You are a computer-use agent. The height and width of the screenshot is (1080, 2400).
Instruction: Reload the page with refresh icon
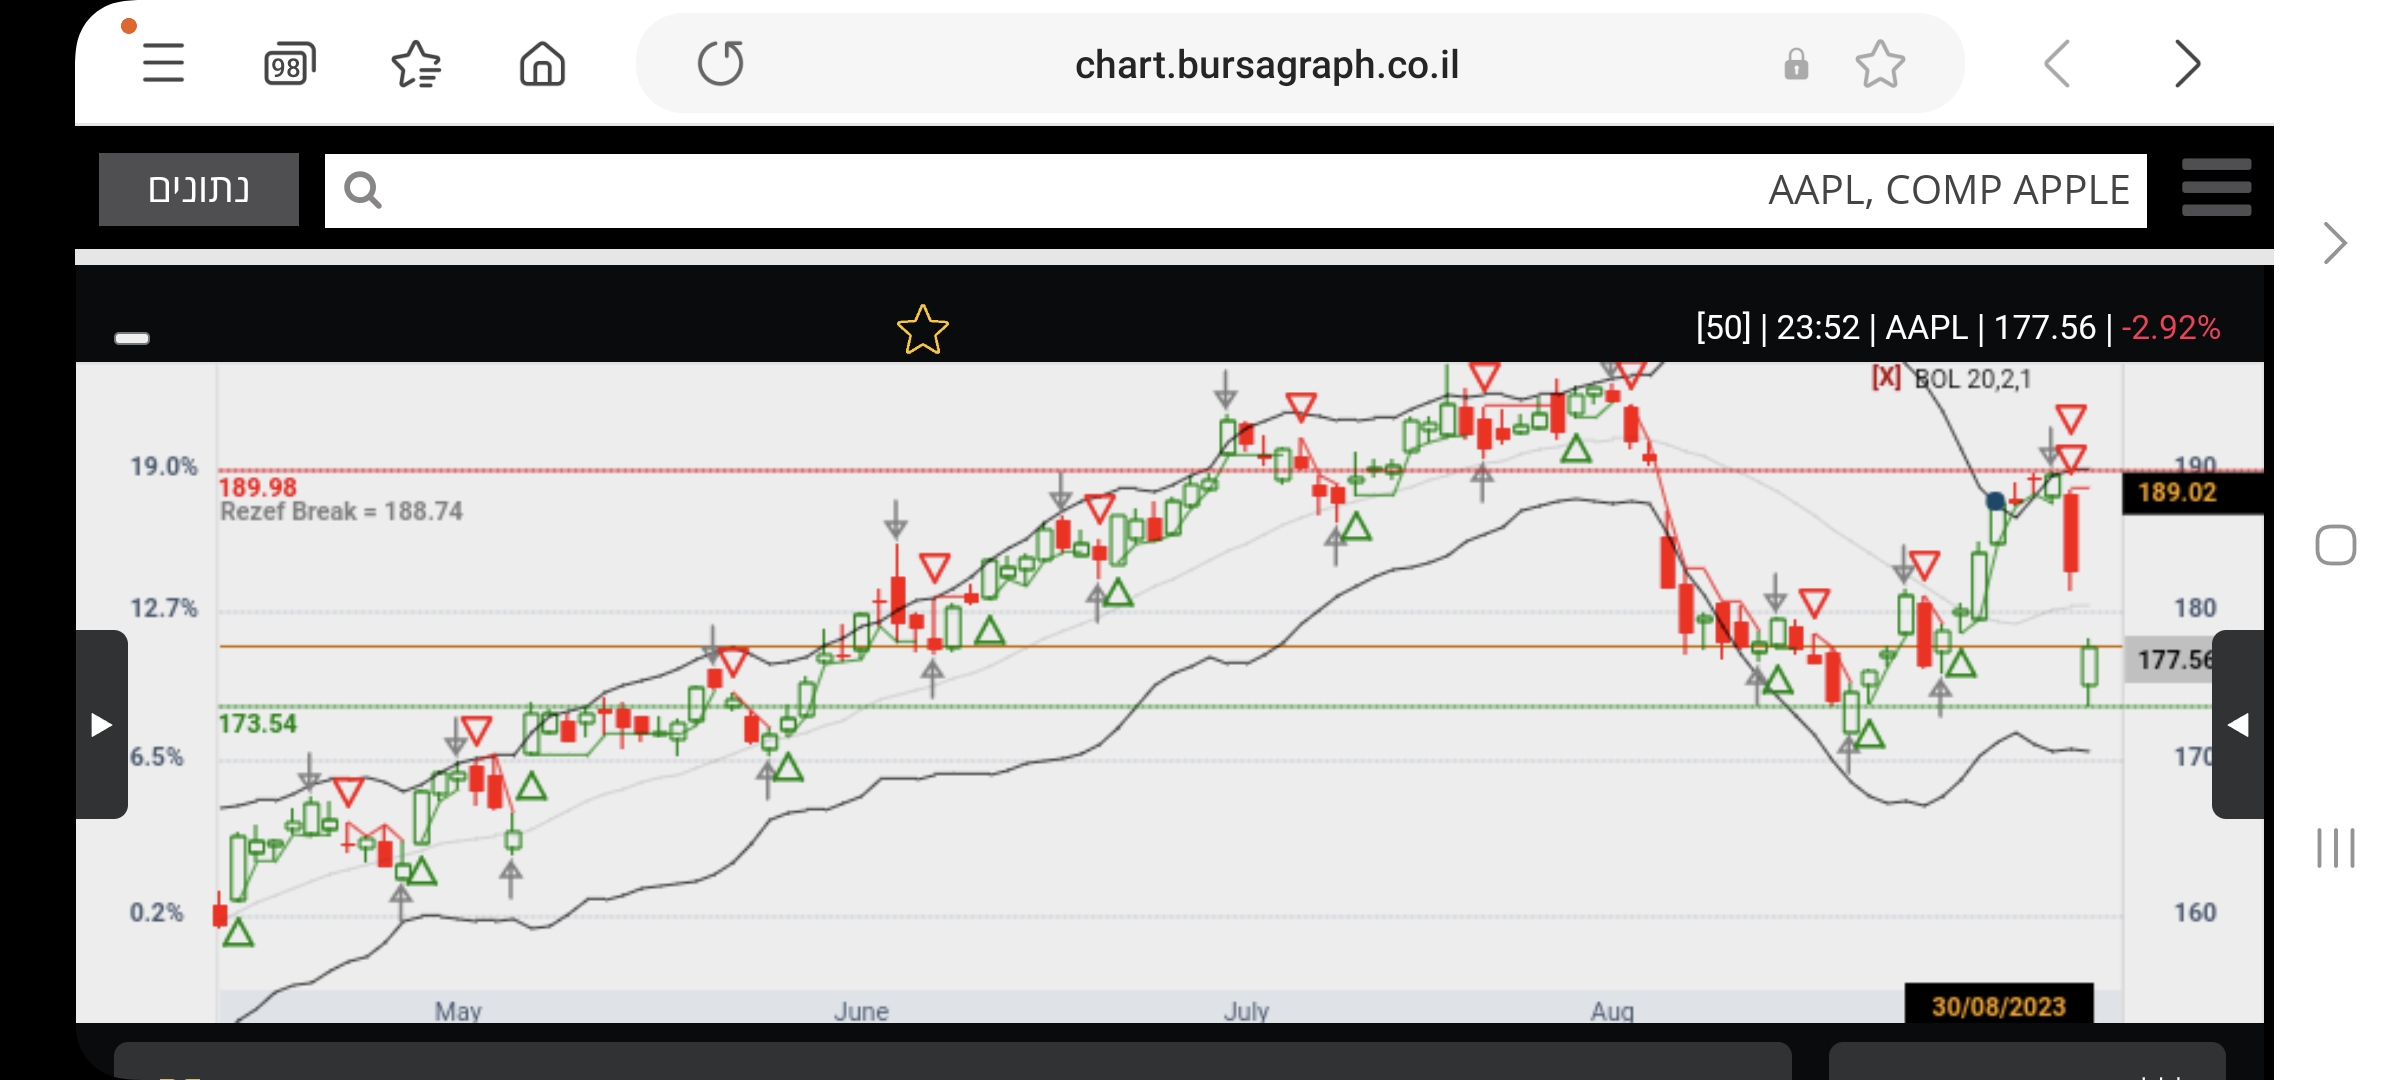coord(720,64)
